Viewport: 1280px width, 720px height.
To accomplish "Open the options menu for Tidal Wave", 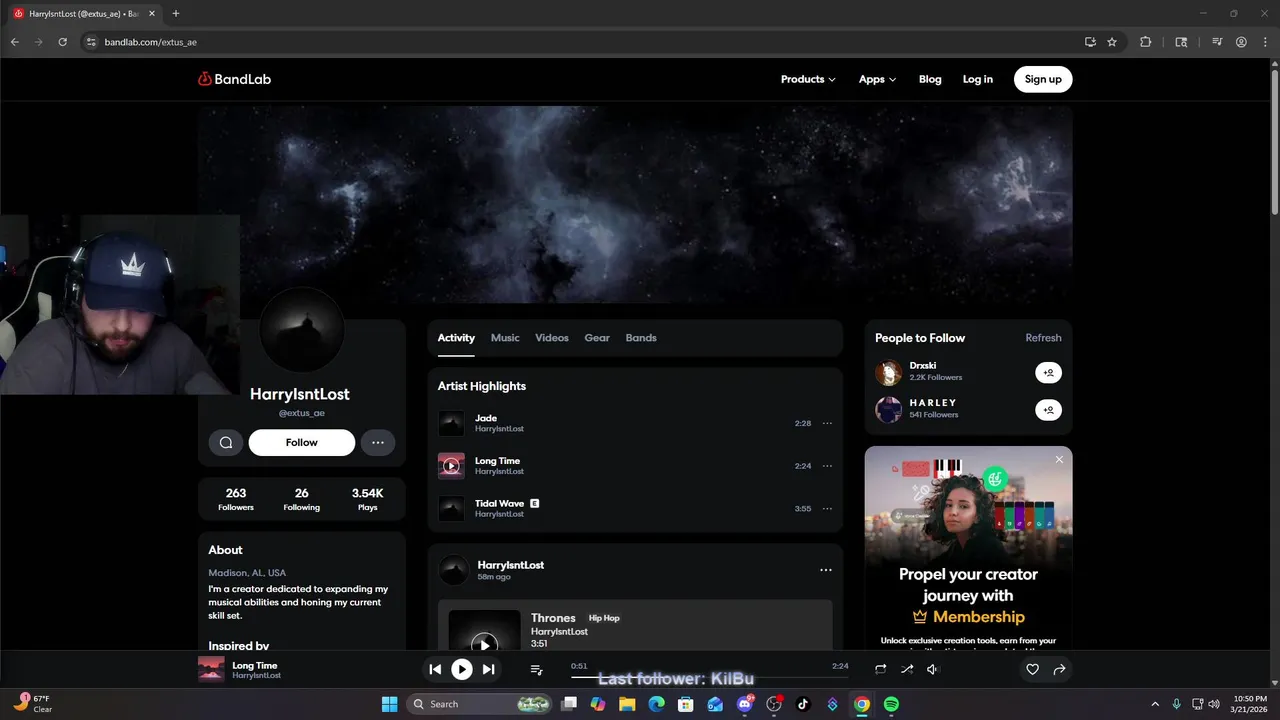I will [x=827, y=508].
